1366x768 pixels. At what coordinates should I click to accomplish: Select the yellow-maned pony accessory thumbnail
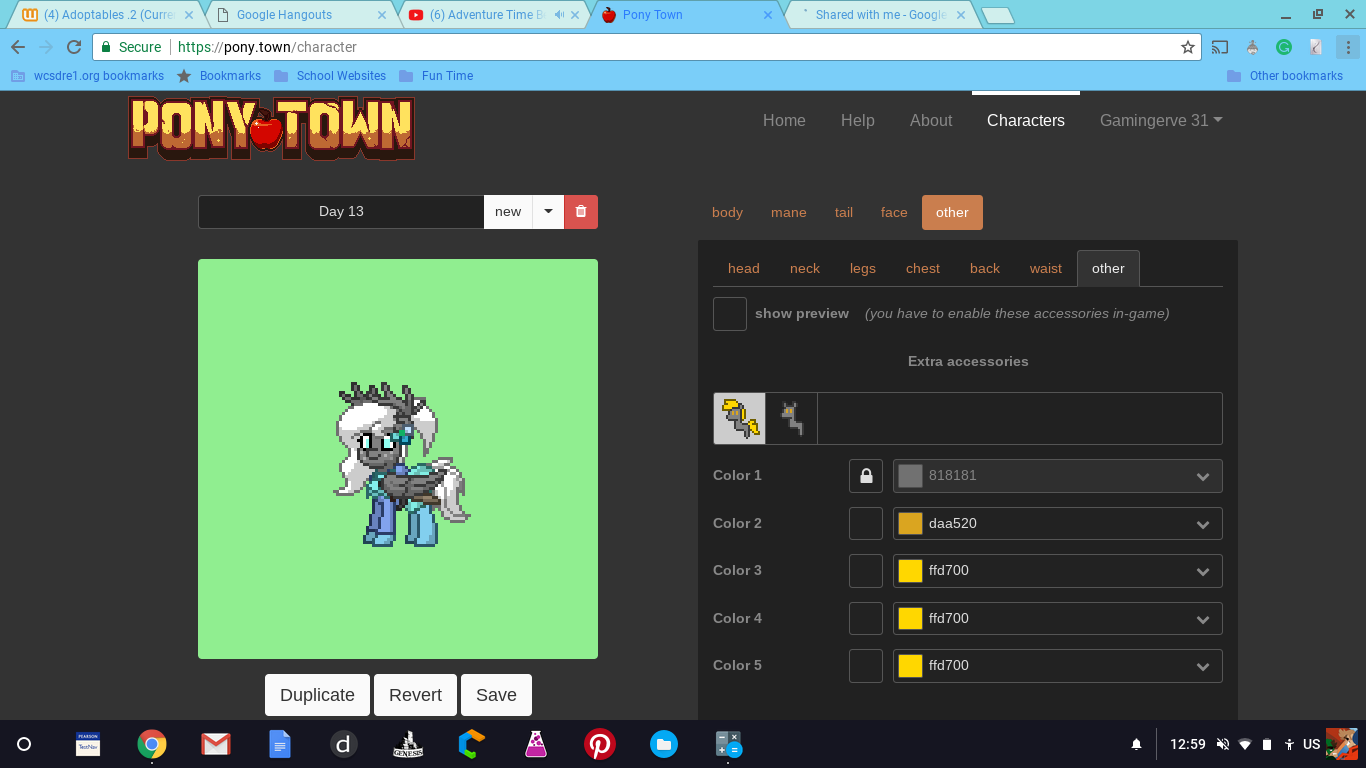click(740, 418)
